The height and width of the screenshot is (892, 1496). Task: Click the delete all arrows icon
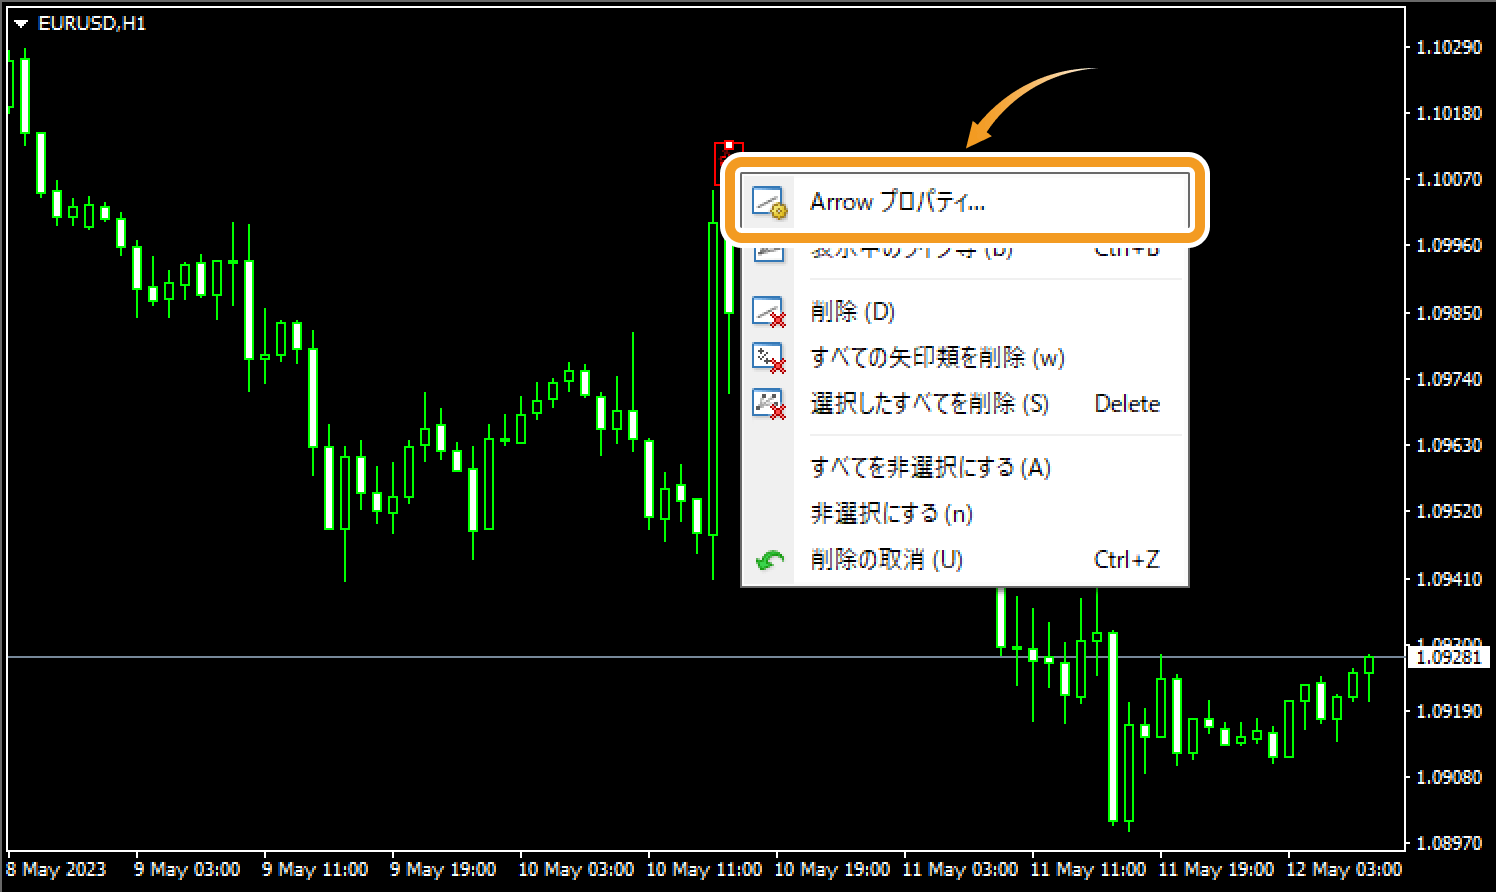pos(769,358)
